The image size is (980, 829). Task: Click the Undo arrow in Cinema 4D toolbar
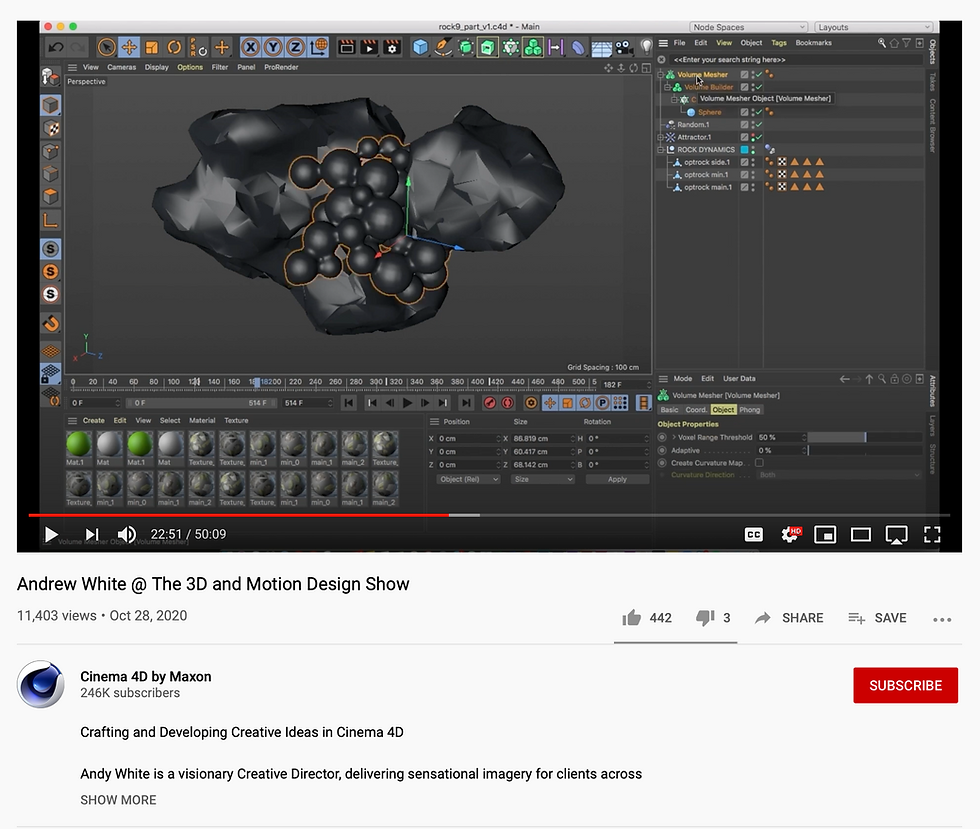[56, 48]
